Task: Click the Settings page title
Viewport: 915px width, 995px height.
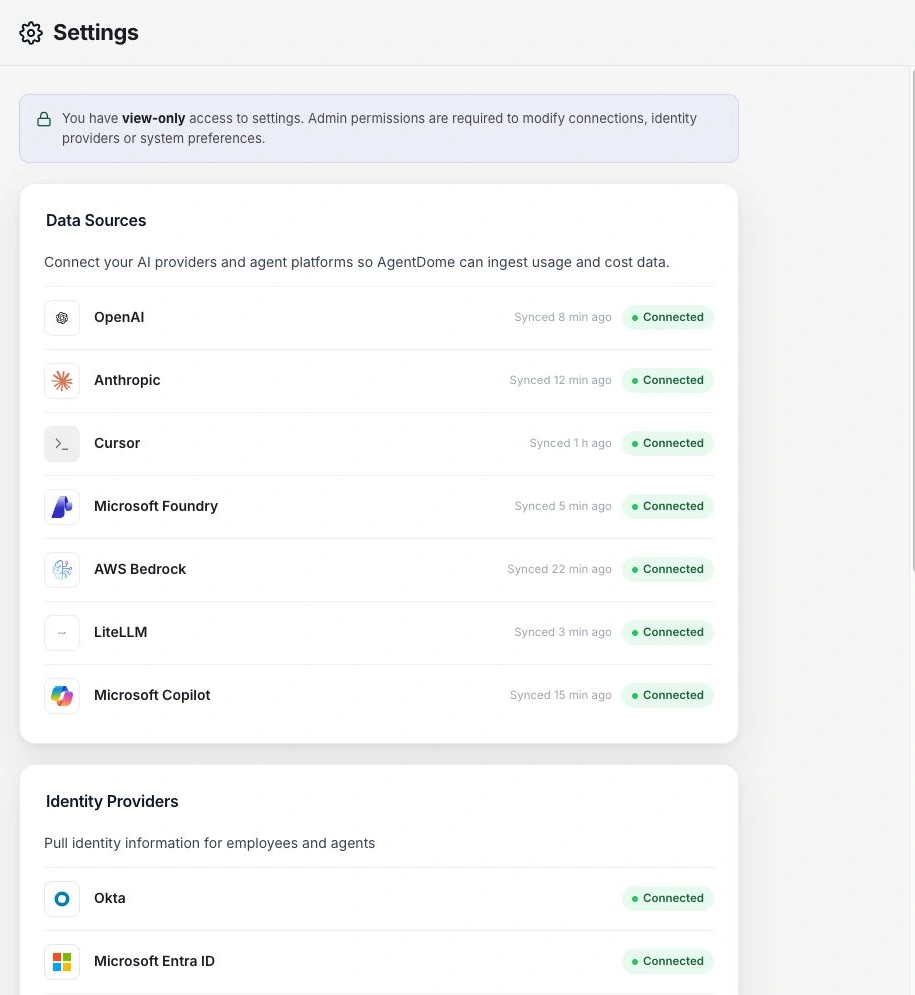Action: [x=96, y=33]
